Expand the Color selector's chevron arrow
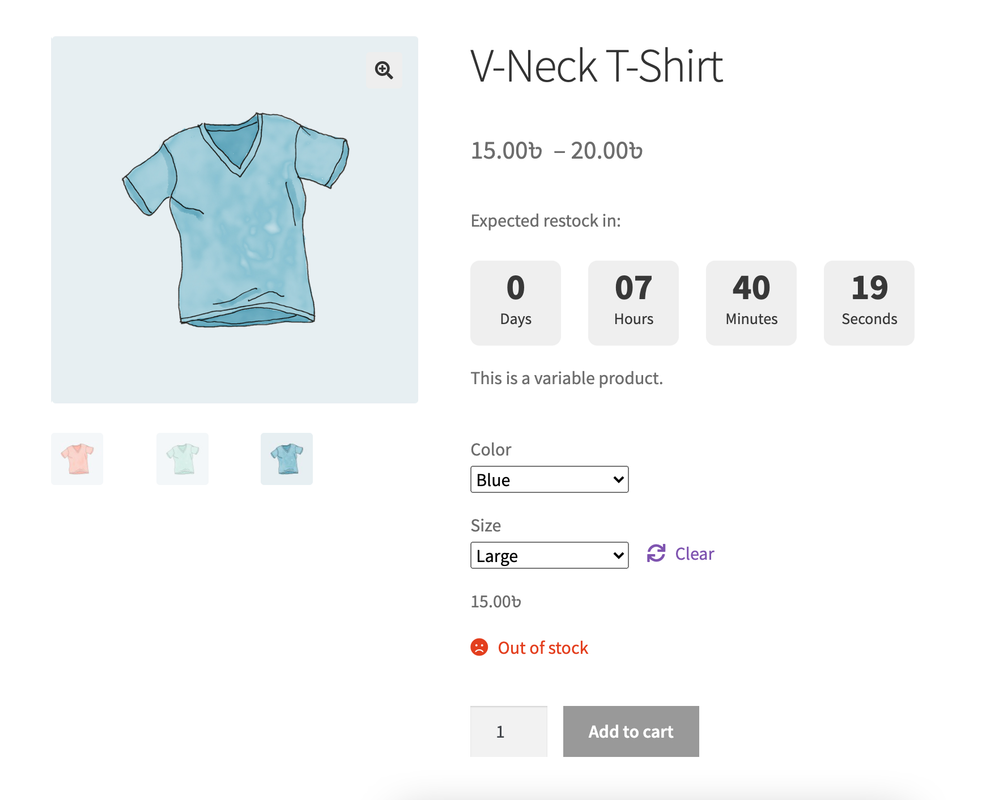Viewport: 986px width, 800px height. [x=617, y=479]
